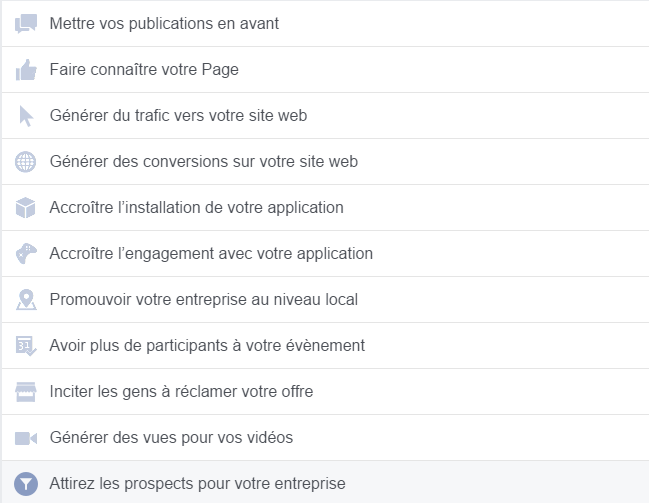
Task: Choose "Faire connaître votre Page" objective
Action: [x=144, y=69]
